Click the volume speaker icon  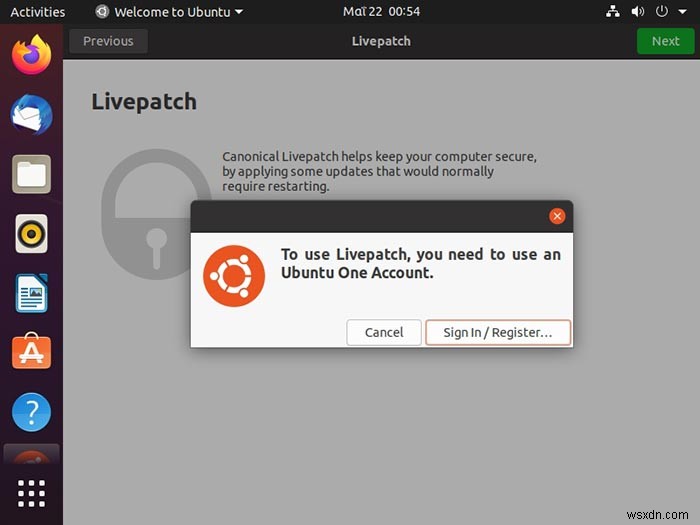[x=637, y=12]
